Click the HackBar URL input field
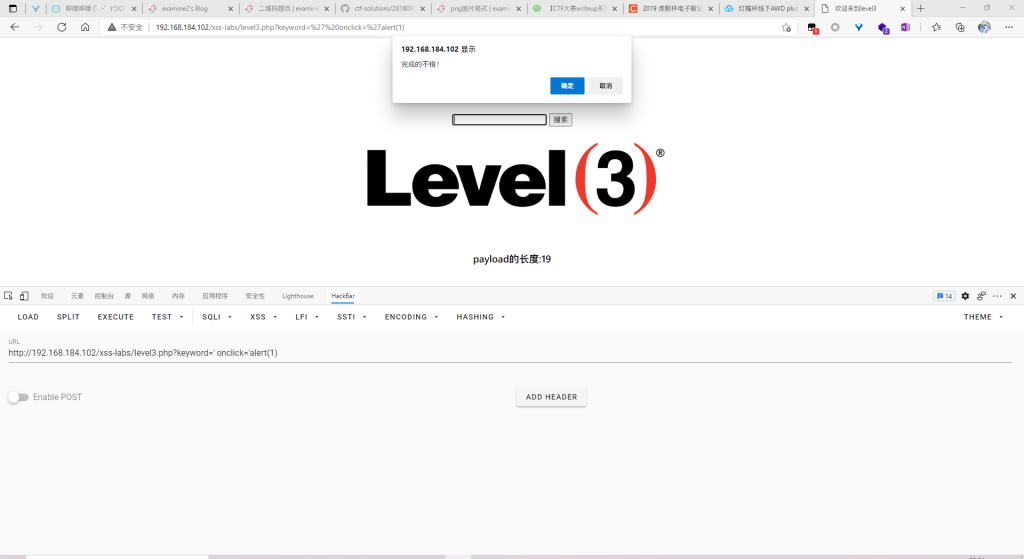Screen dimensions: 1024x559 pyautogui.click(x=510, y=353)
